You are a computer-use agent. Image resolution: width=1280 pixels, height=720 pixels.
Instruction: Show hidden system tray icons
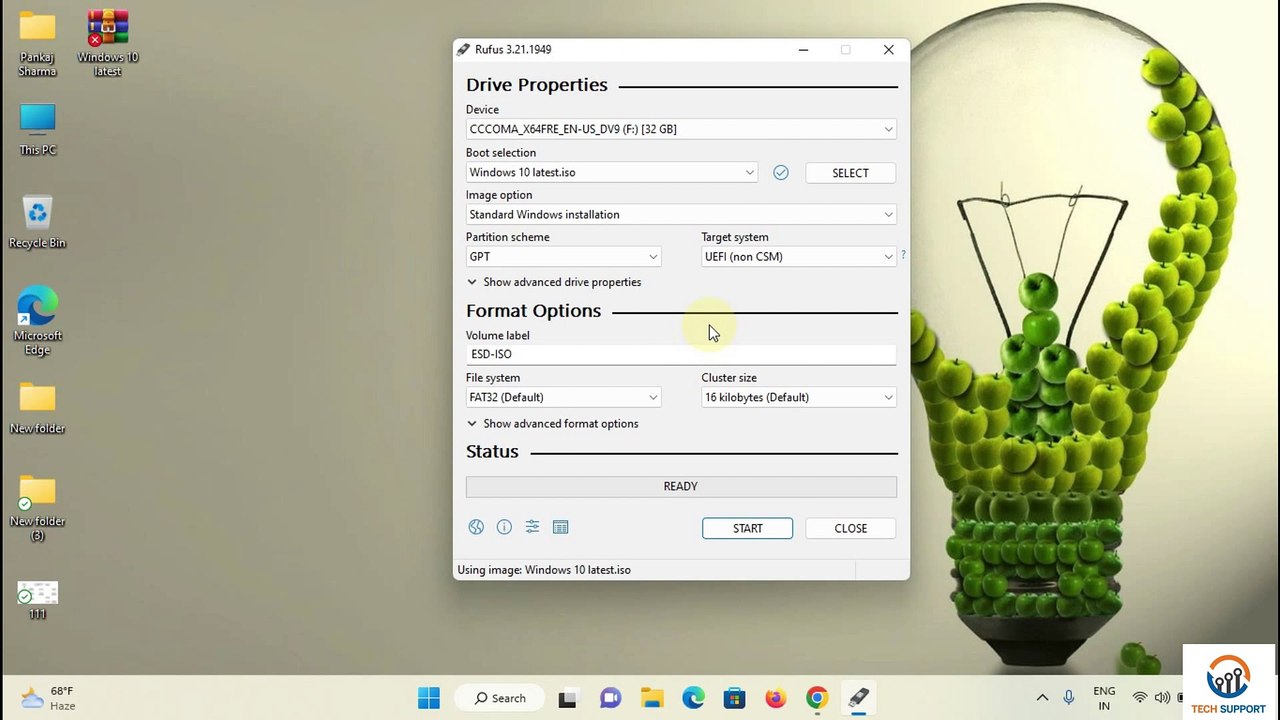(x=1042, y=698)
